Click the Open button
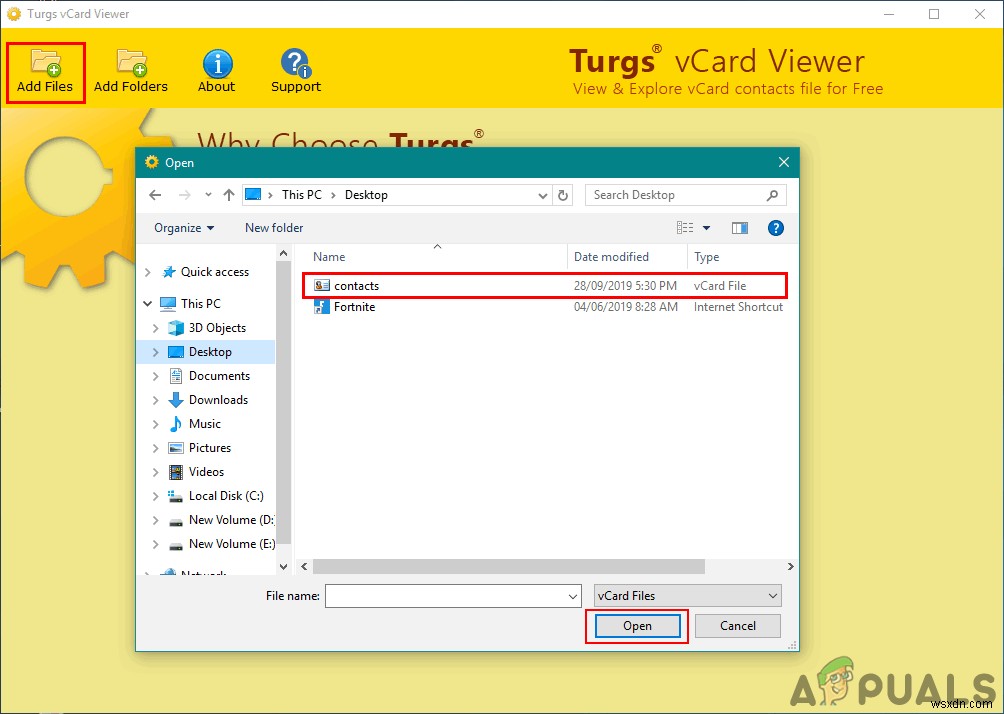This screenshot has width=1004, height=714. click(637, 626)
